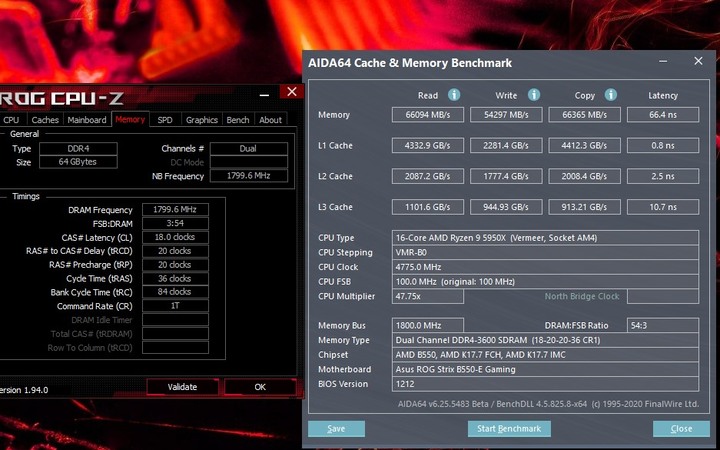Switch to the CPU tab in CPU-Z
The width and height of the screenshot is (720, 450).
click(11, 120)
